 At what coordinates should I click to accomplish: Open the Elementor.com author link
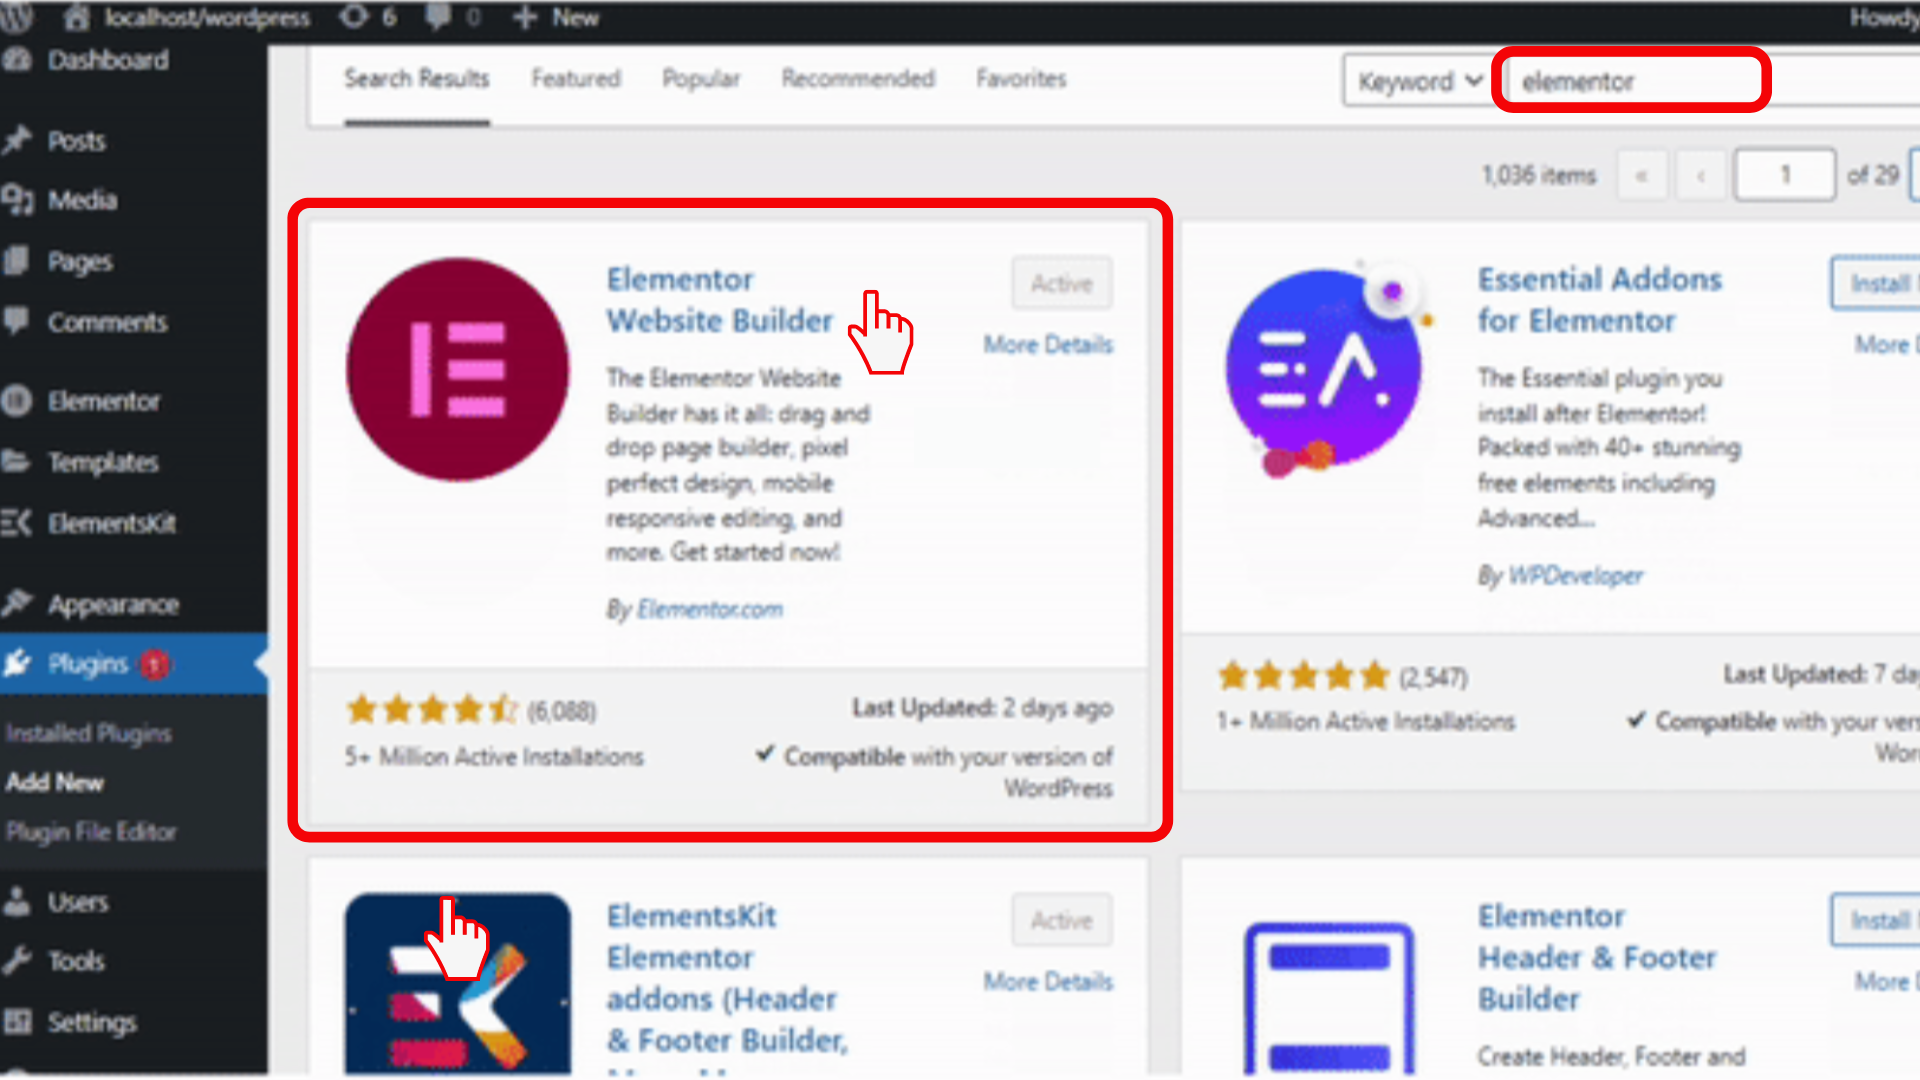click(710, 609)
